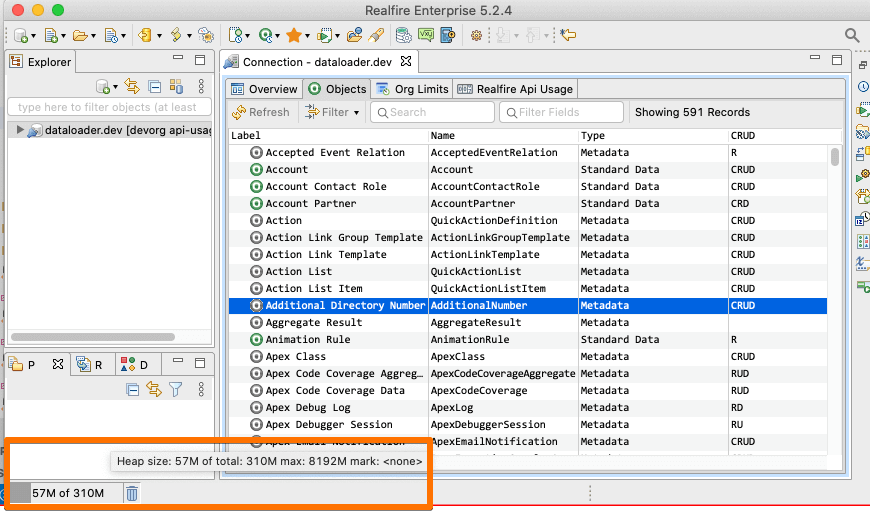
Task: Open dropdown beside Explorer new connection icon
Action: [x=115, y=87]
